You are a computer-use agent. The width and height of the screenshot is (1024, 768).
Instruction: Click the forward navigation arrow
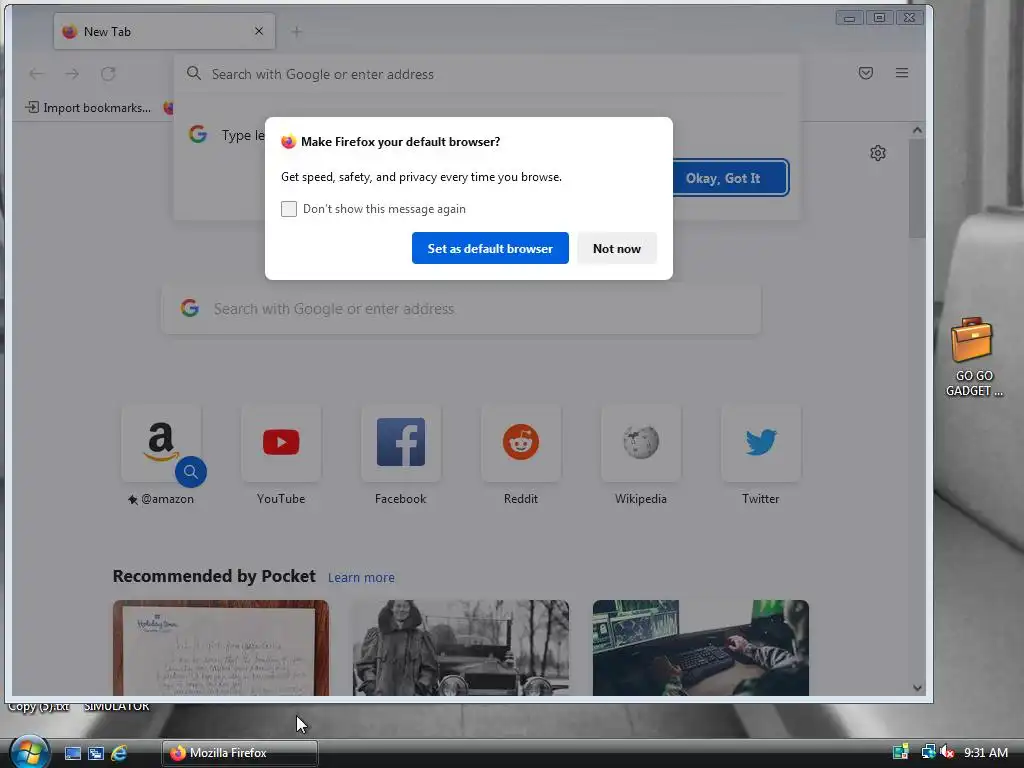[72, 74]
